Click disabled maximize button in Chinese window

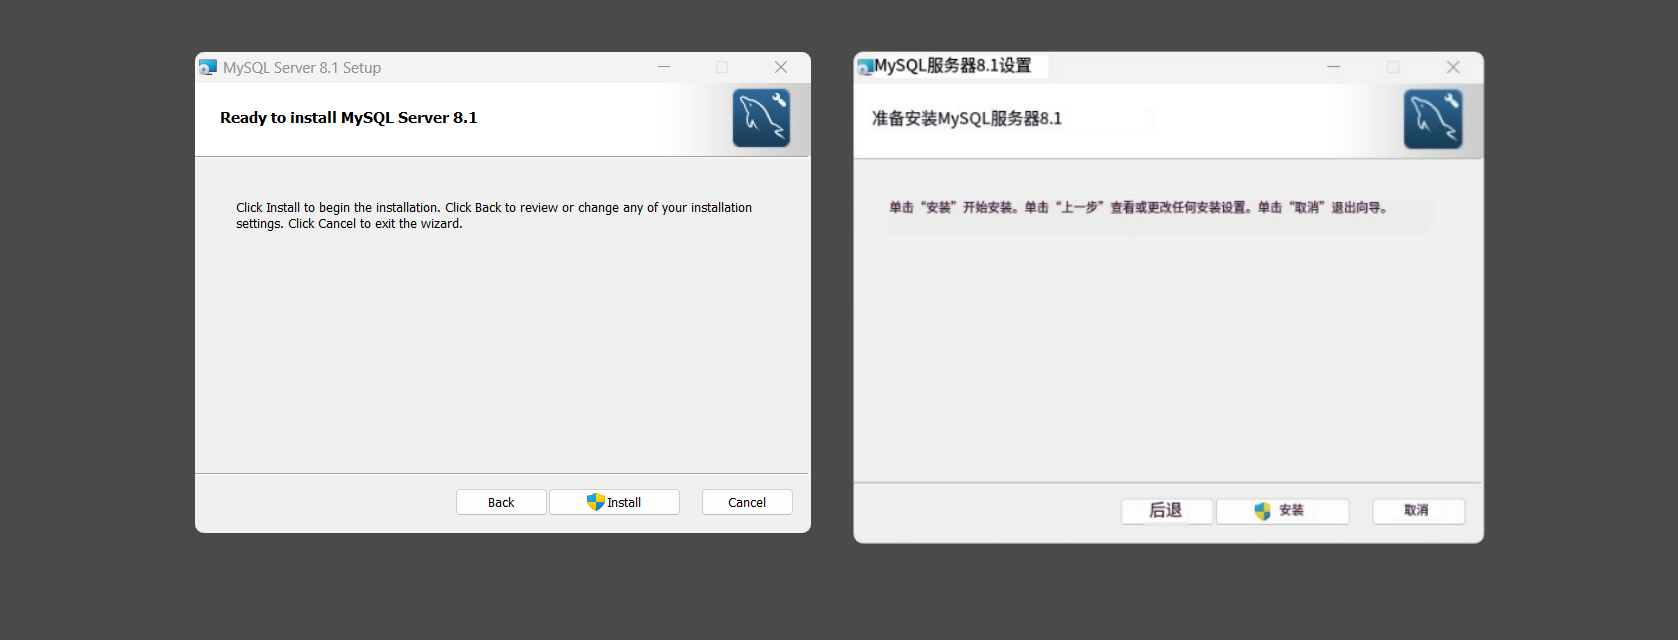coord(1393,67)
